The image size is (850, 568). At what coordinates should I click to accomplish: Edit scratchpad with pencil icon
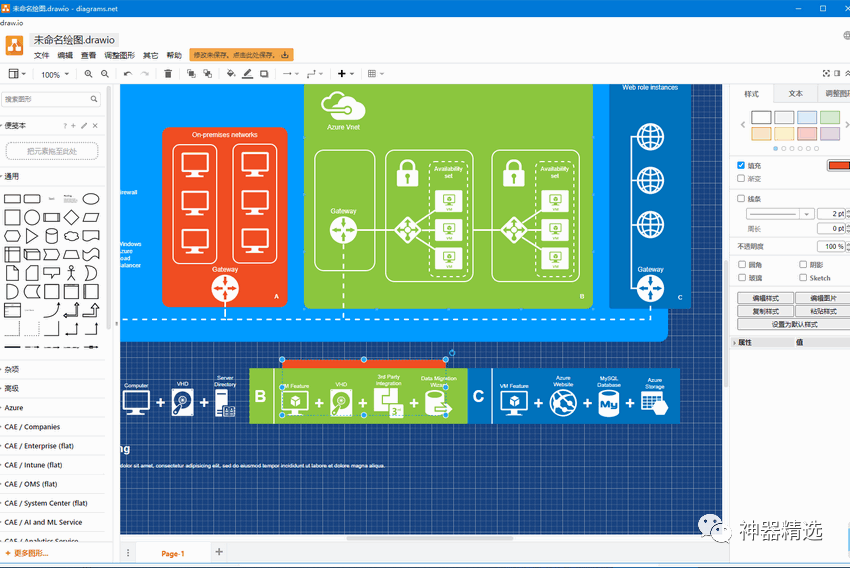(84, 126)
